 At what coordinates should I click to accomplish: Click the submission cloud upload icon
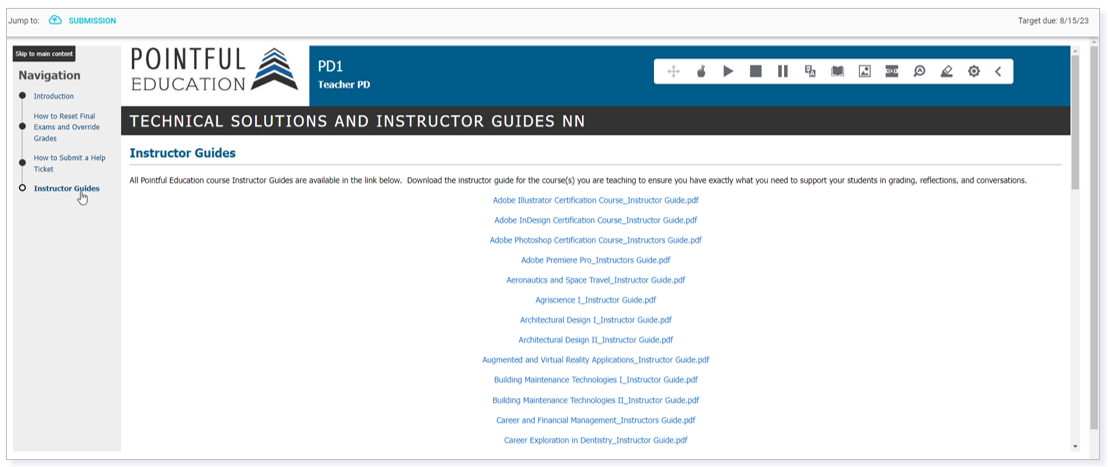tap(55, 20)
